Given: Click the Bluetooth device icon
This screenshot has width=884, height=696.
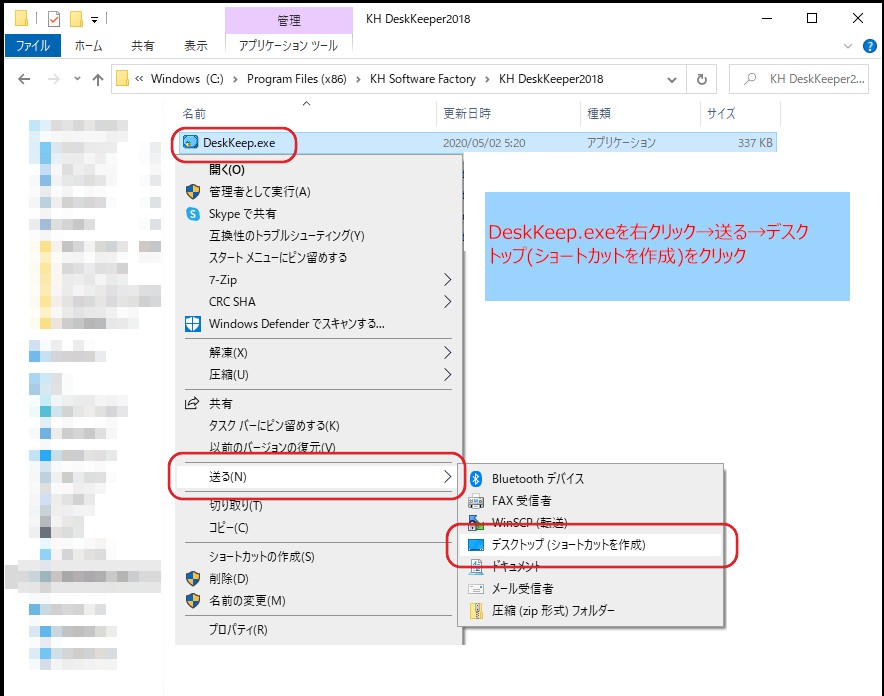Looking at the screenshot, I should point(476,478).
